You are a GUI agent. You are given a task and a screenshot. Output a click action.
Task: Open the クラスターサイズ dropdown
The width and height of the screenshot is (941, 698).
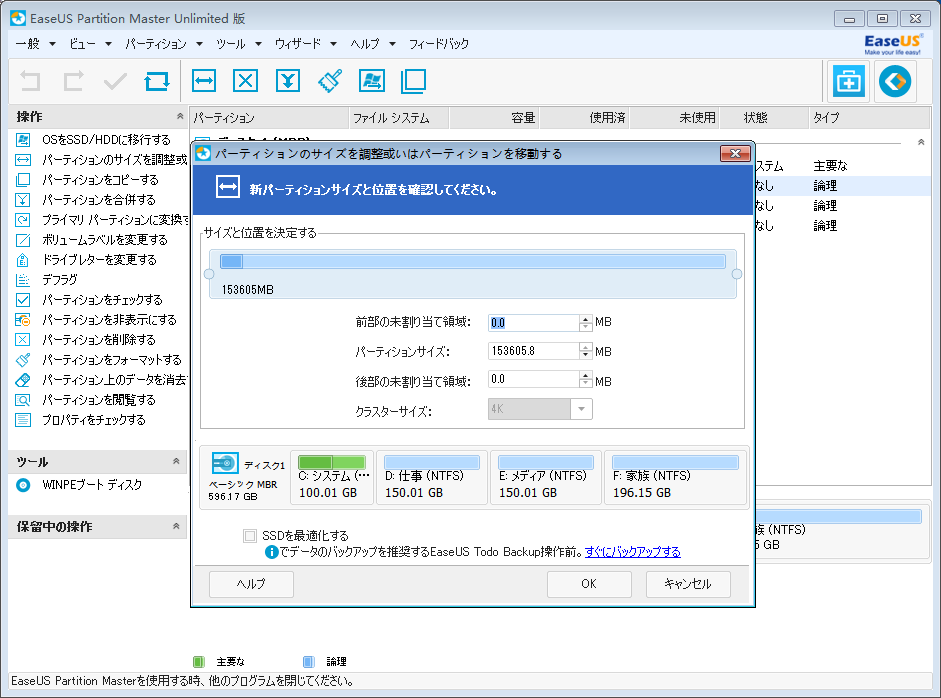pos(581,409)
